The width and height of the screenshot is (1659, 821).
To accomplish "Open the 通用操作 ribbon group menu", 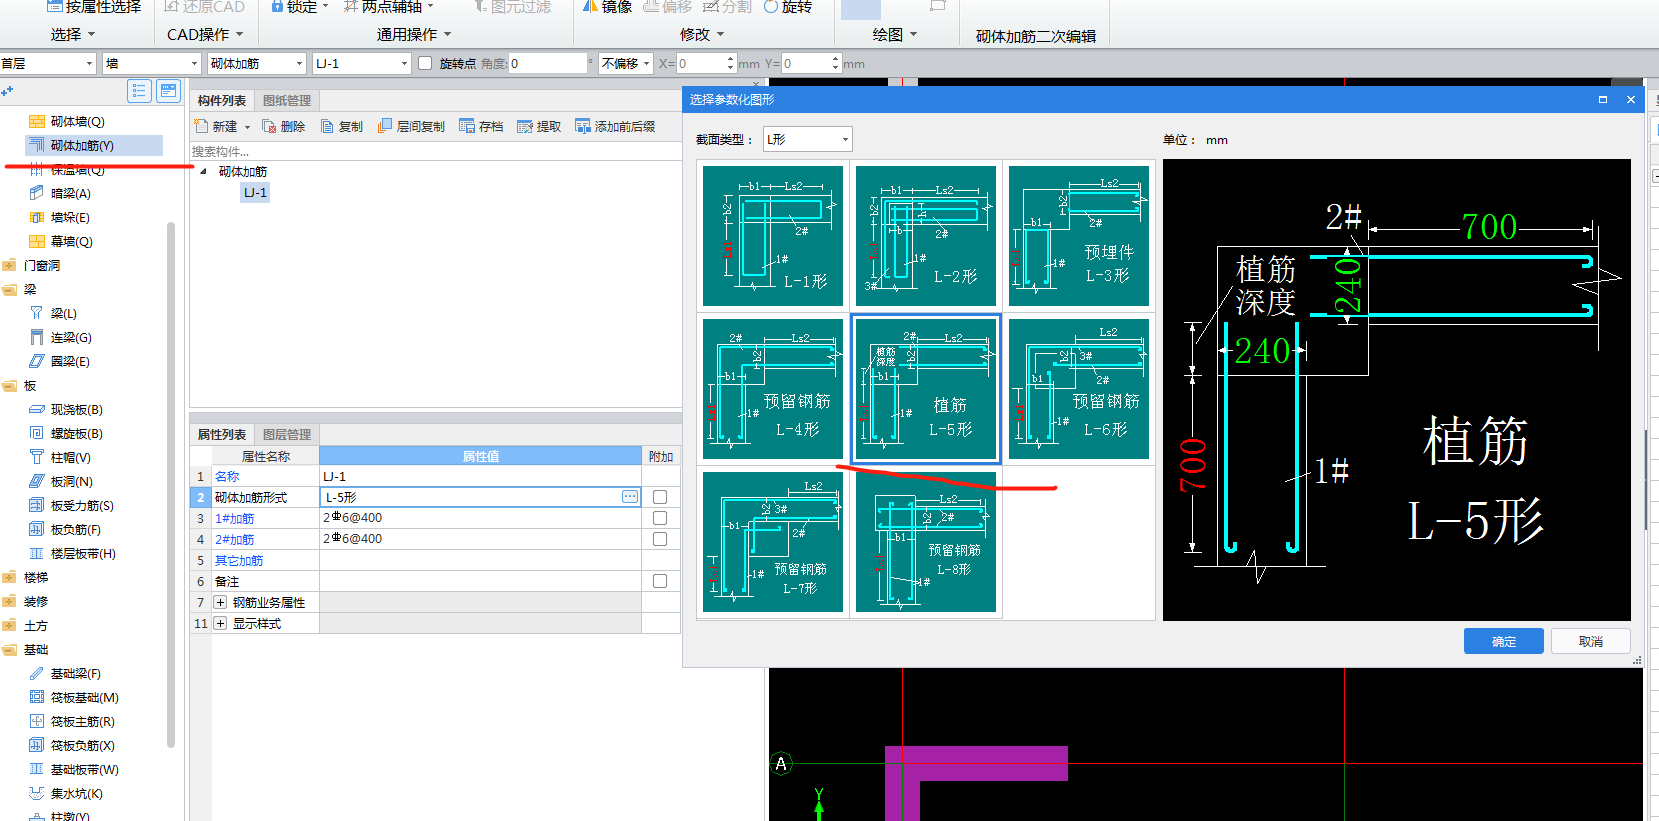I will (x=414, y=34).
